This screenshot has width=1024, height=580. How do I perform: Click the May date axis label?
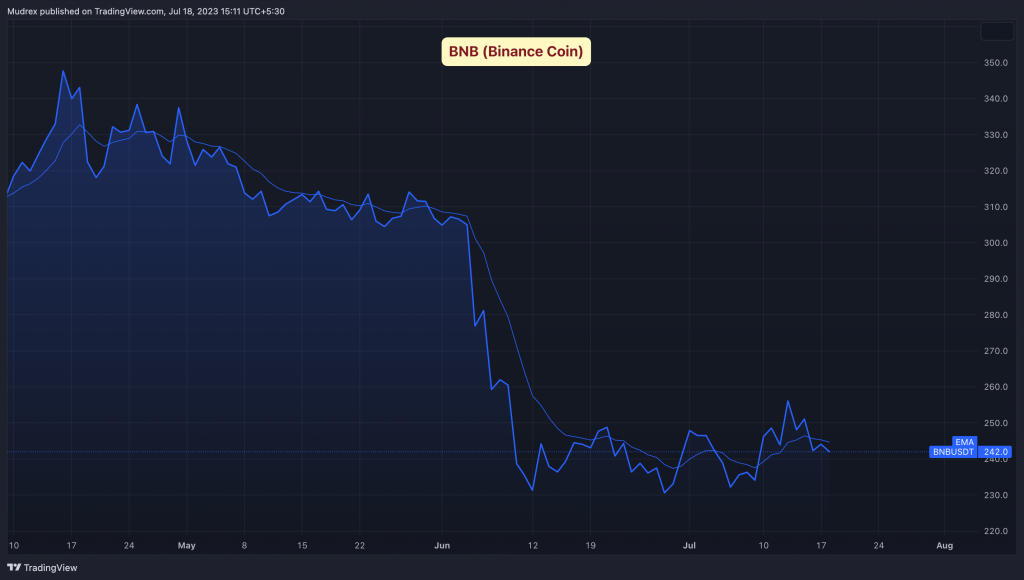[187, 545]
